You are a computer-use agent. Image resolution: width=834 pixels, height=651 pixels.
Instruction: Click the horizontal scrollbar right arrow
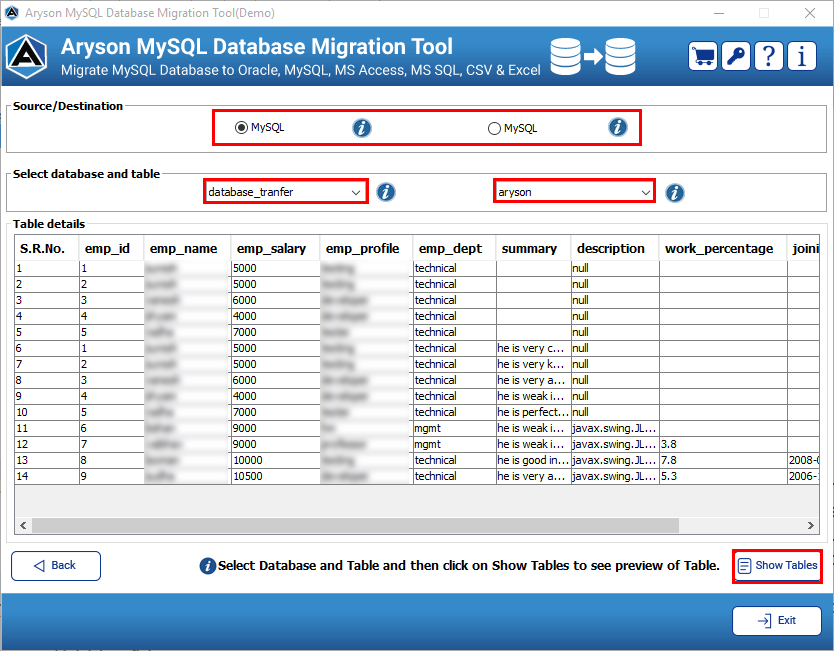point(811,525)
